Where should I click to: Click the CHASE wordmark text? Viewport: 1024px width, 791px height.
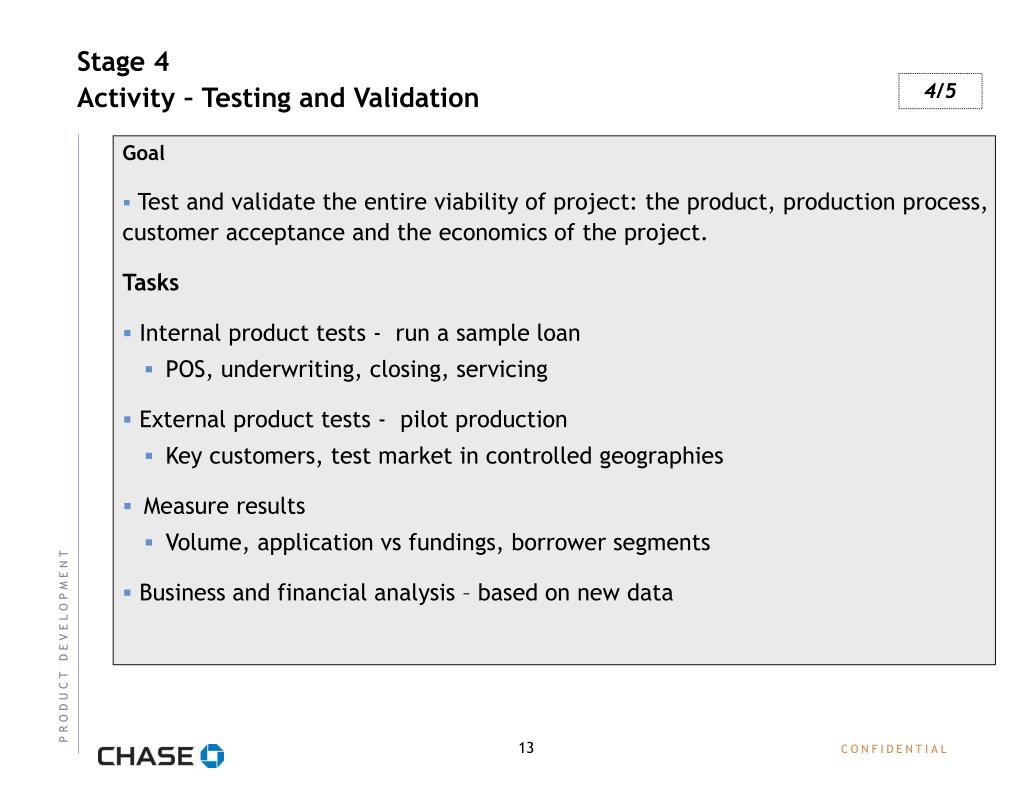(146, 756)
